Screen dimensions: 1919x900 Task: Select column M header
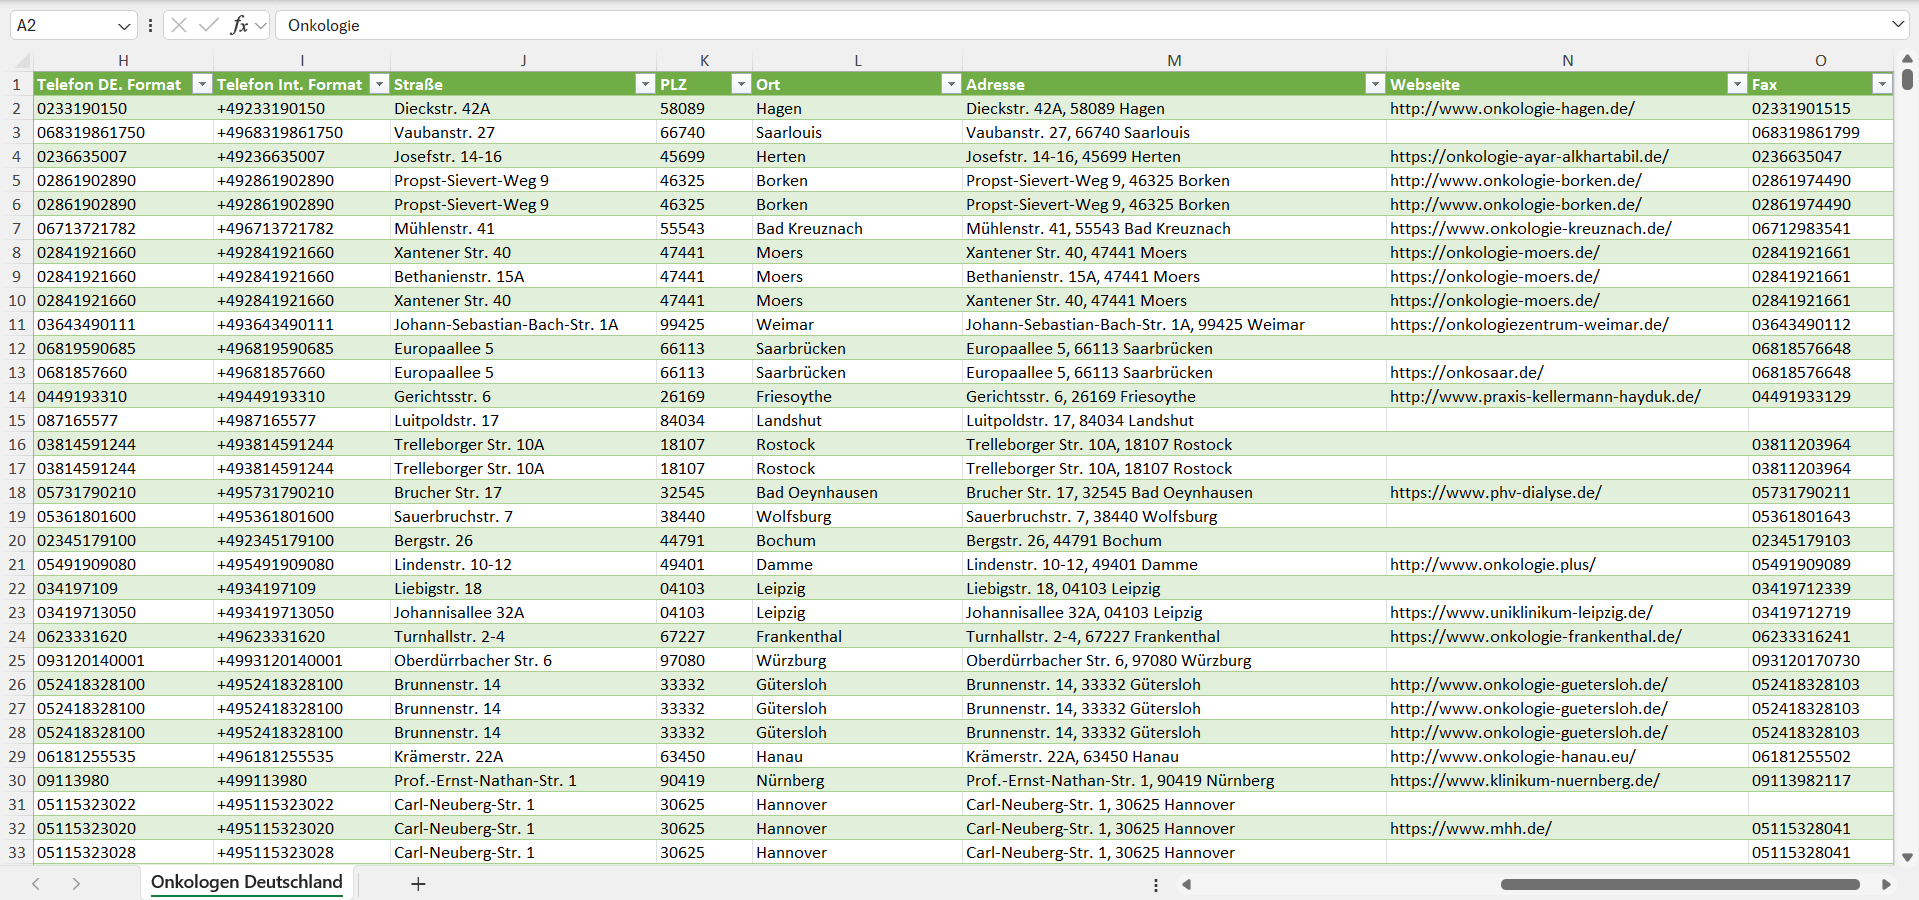pos(1174,60)
